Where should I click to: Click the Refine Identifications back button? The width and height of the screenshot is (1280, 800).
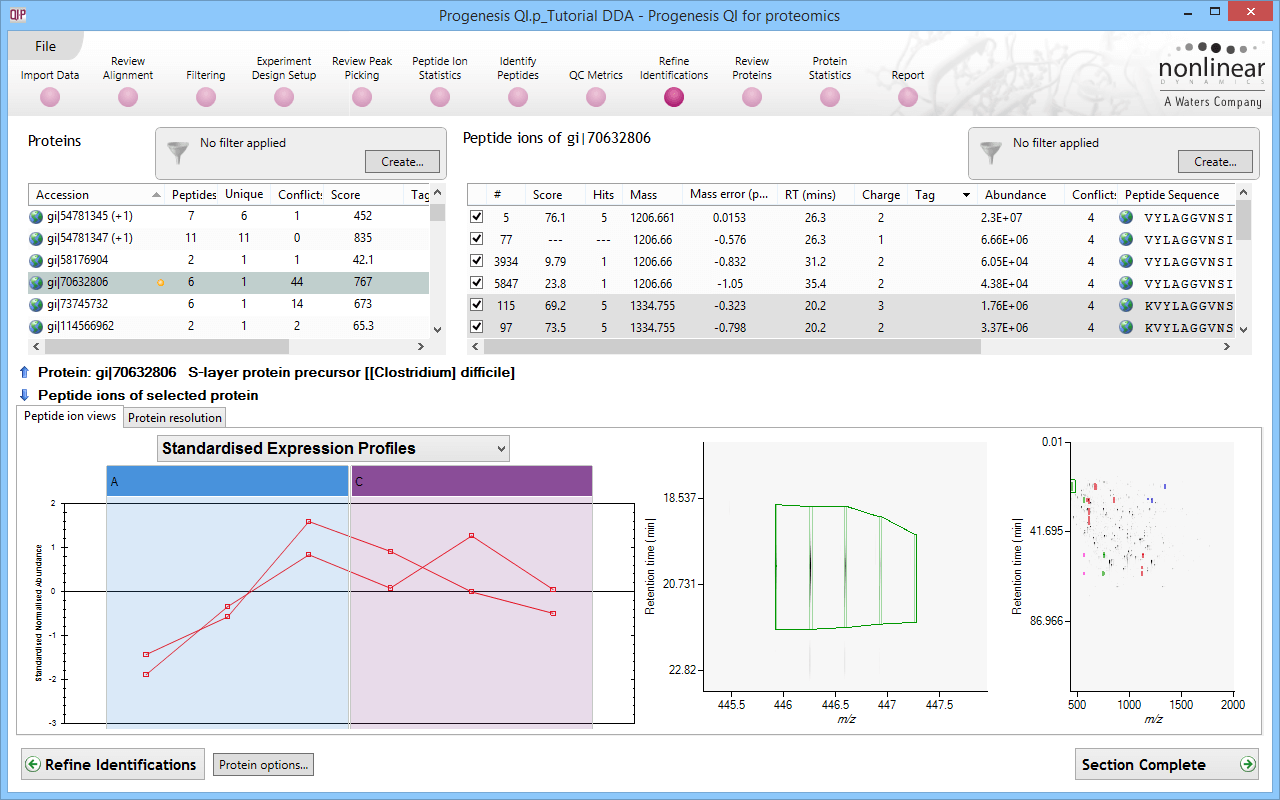pos(113,765)
